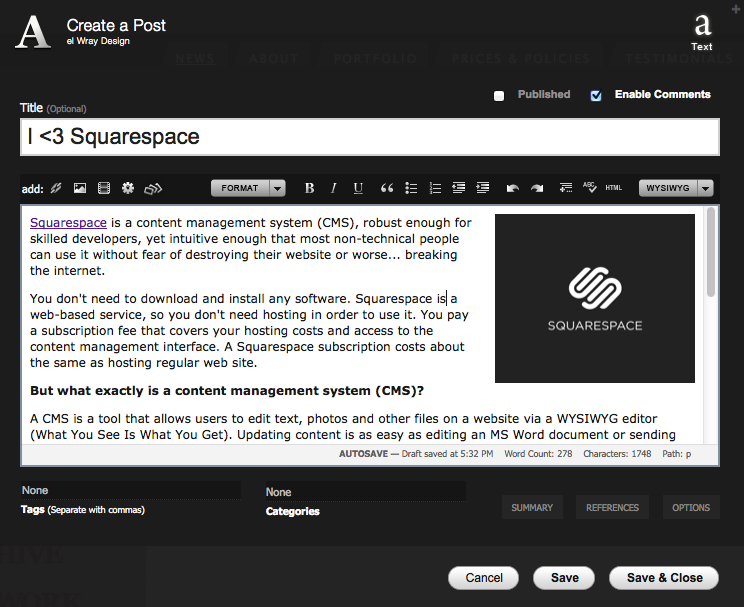Click the Save button

[564, 578]
